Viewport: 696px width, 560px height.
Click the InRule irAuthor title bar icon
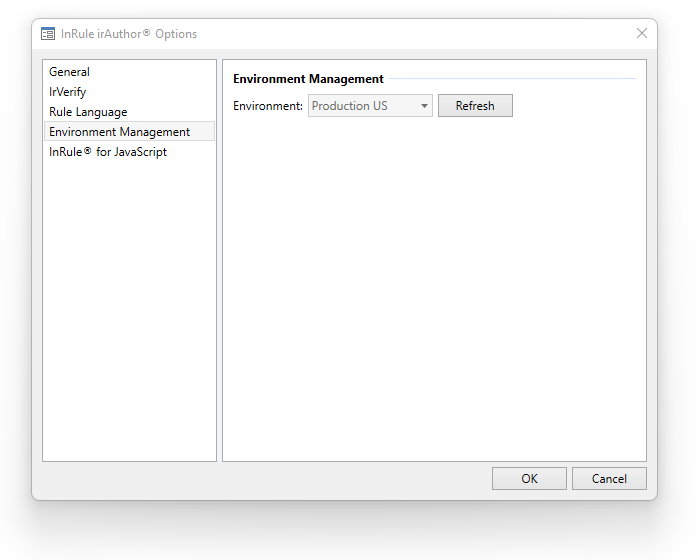point(48,33)
